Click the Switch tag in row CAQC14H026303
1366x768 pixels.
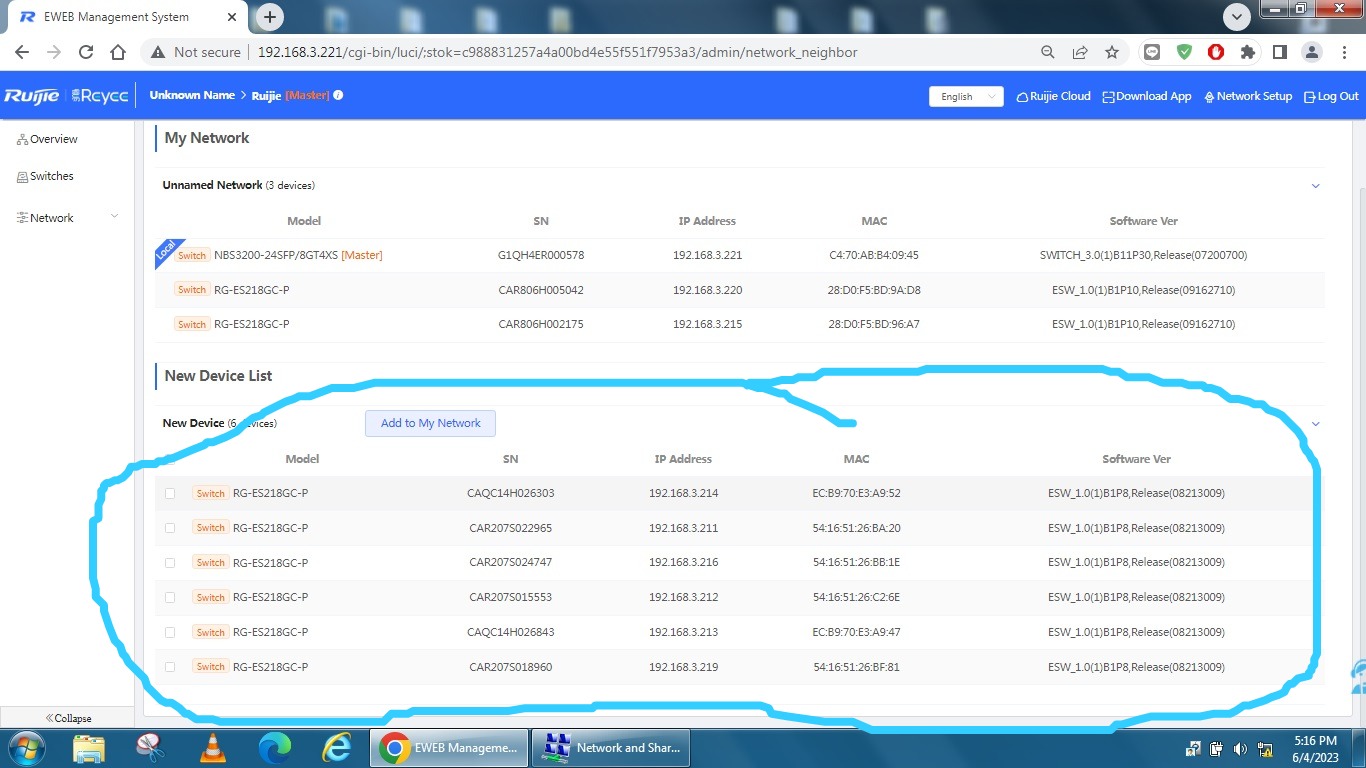tap(211, 493)
